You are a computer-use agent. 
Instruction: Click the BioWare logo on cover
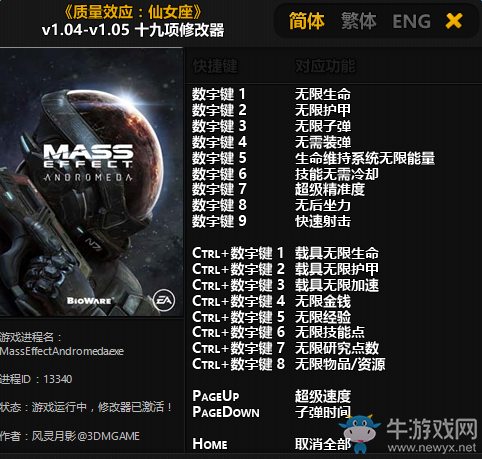tap(89, 301)
